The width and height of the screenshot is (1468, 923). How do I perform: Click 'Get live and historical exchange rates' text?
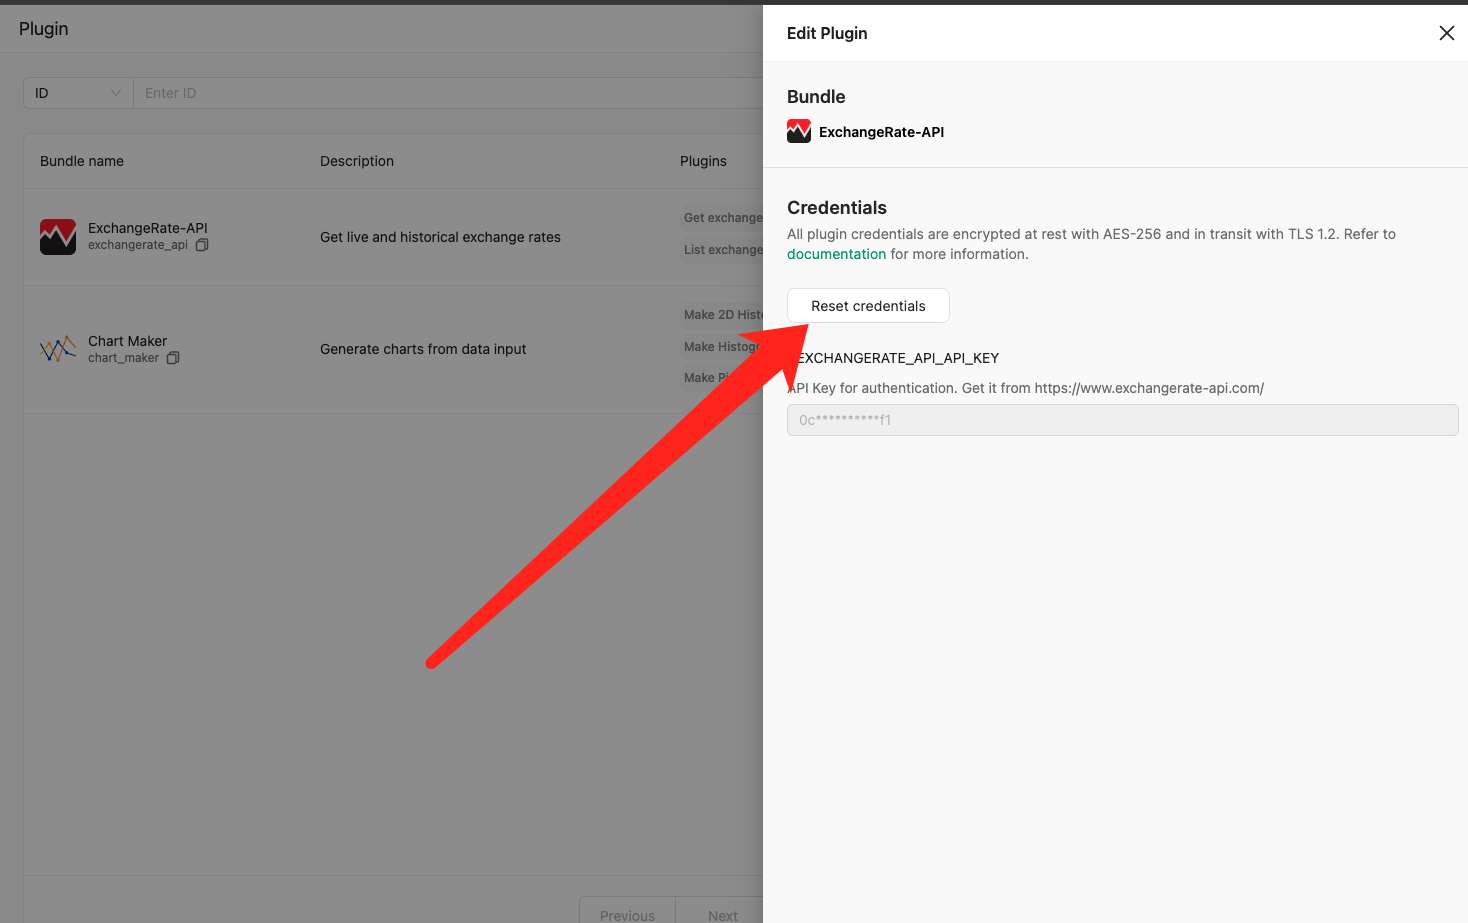click(440, 237)
